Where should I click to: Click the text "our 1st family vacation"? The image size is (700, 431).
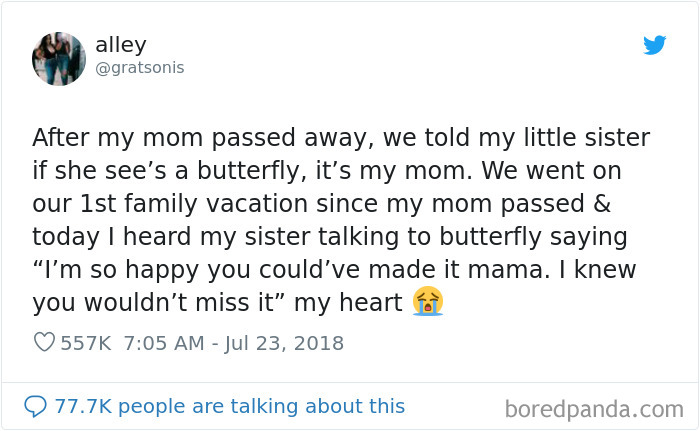pos(170,204)
